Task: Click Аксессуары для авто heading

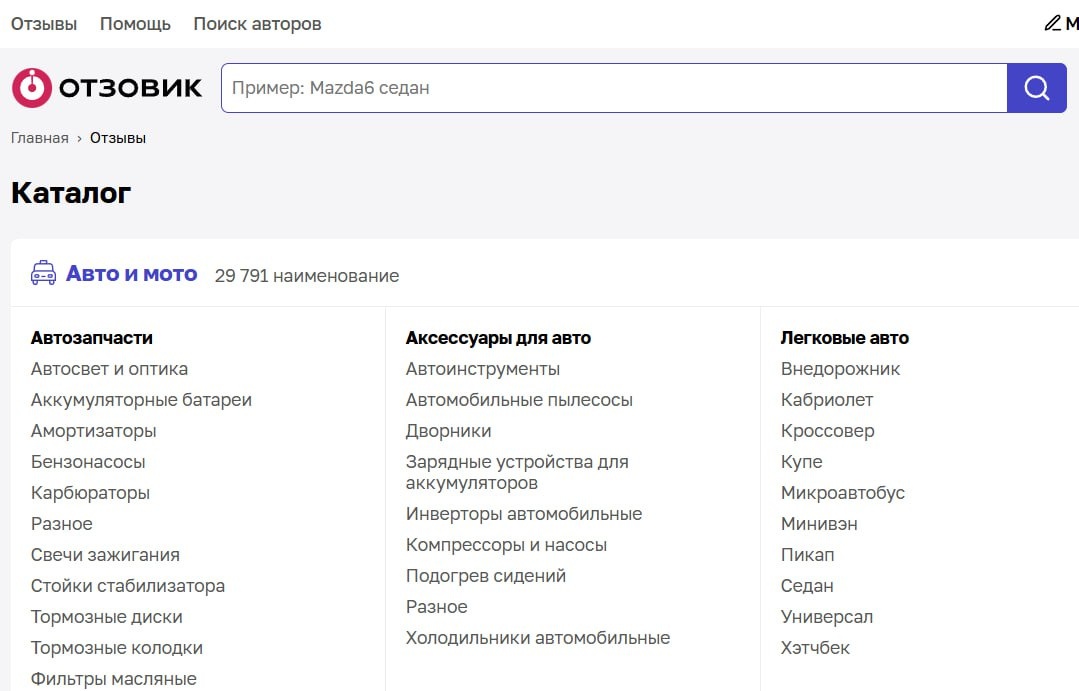Action: [498, 338]
